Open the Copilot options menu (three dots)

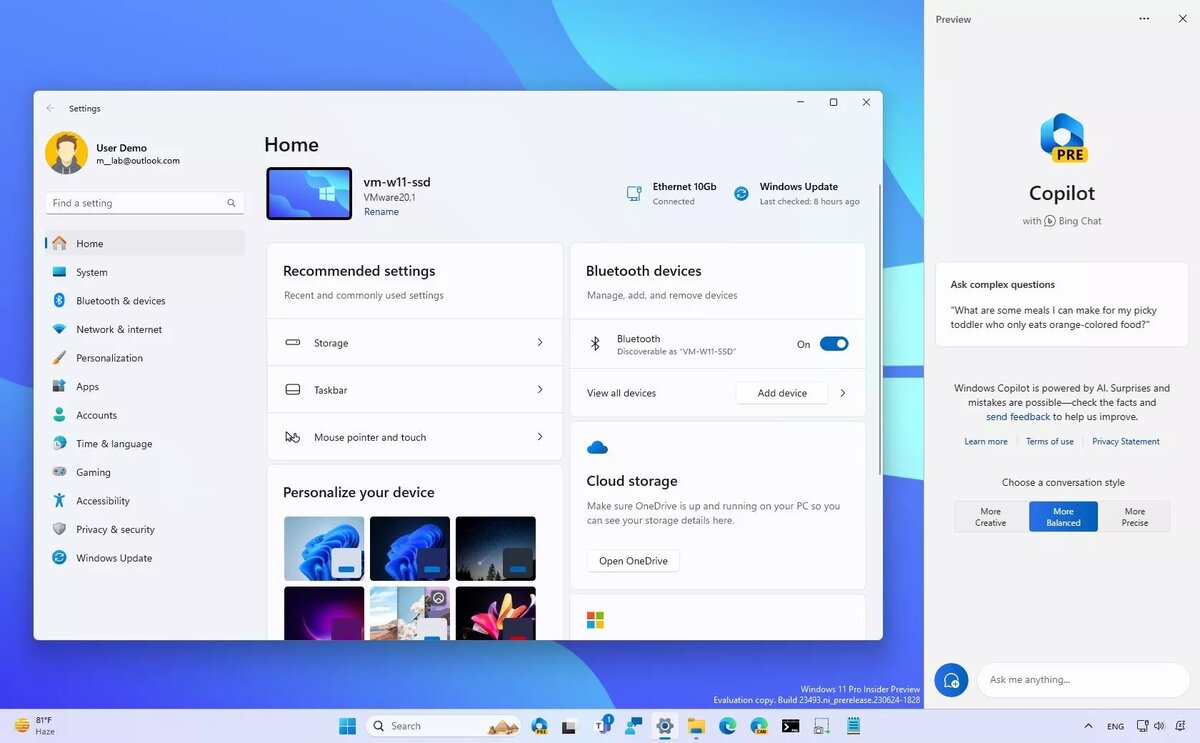coord(1143,18)
